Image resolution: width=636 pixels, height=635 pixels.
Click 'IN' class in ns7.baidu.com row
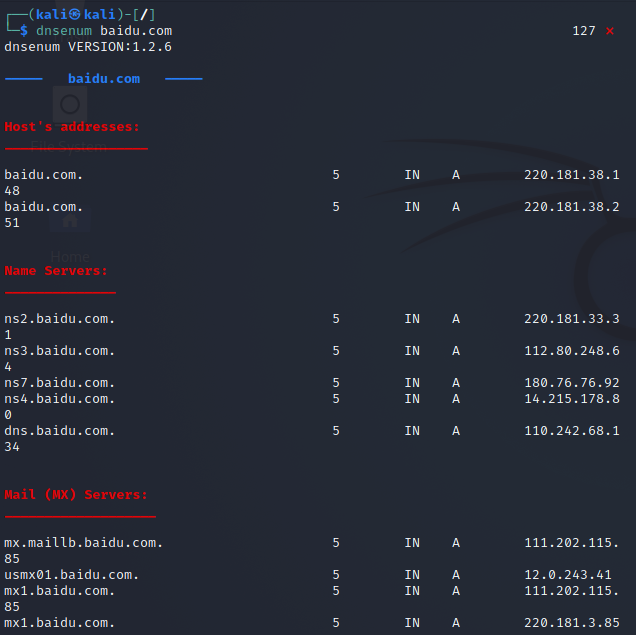tap(412, 383)
